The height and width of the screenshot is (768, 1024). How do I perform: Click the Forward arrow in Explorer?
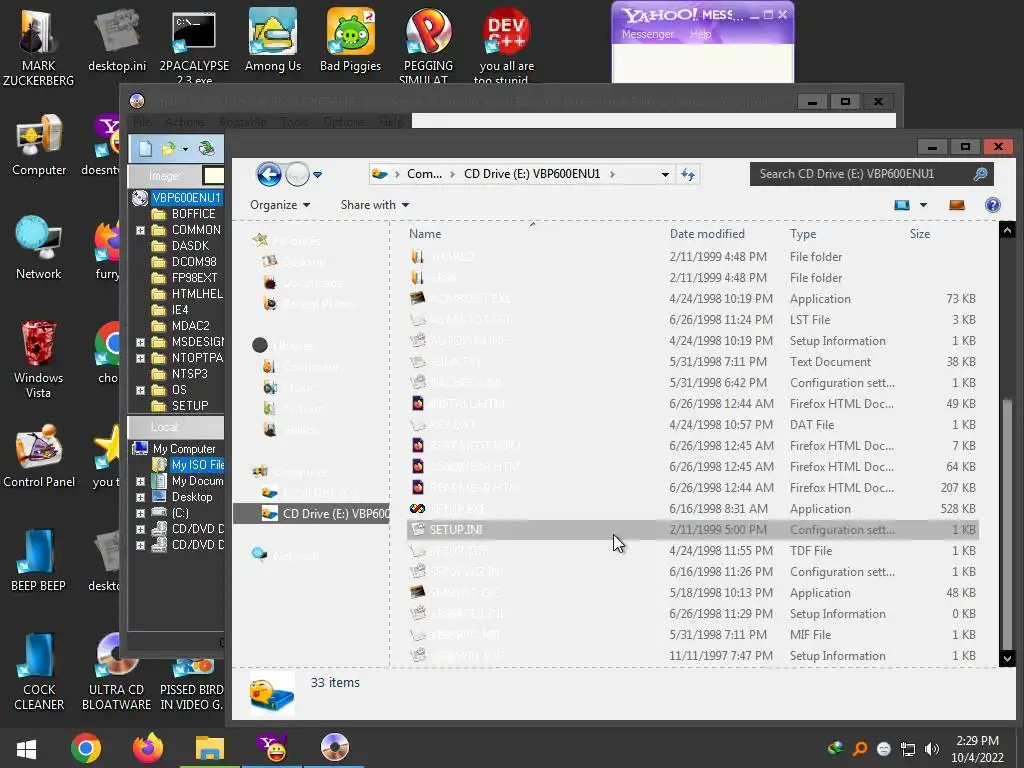(297, 174)
